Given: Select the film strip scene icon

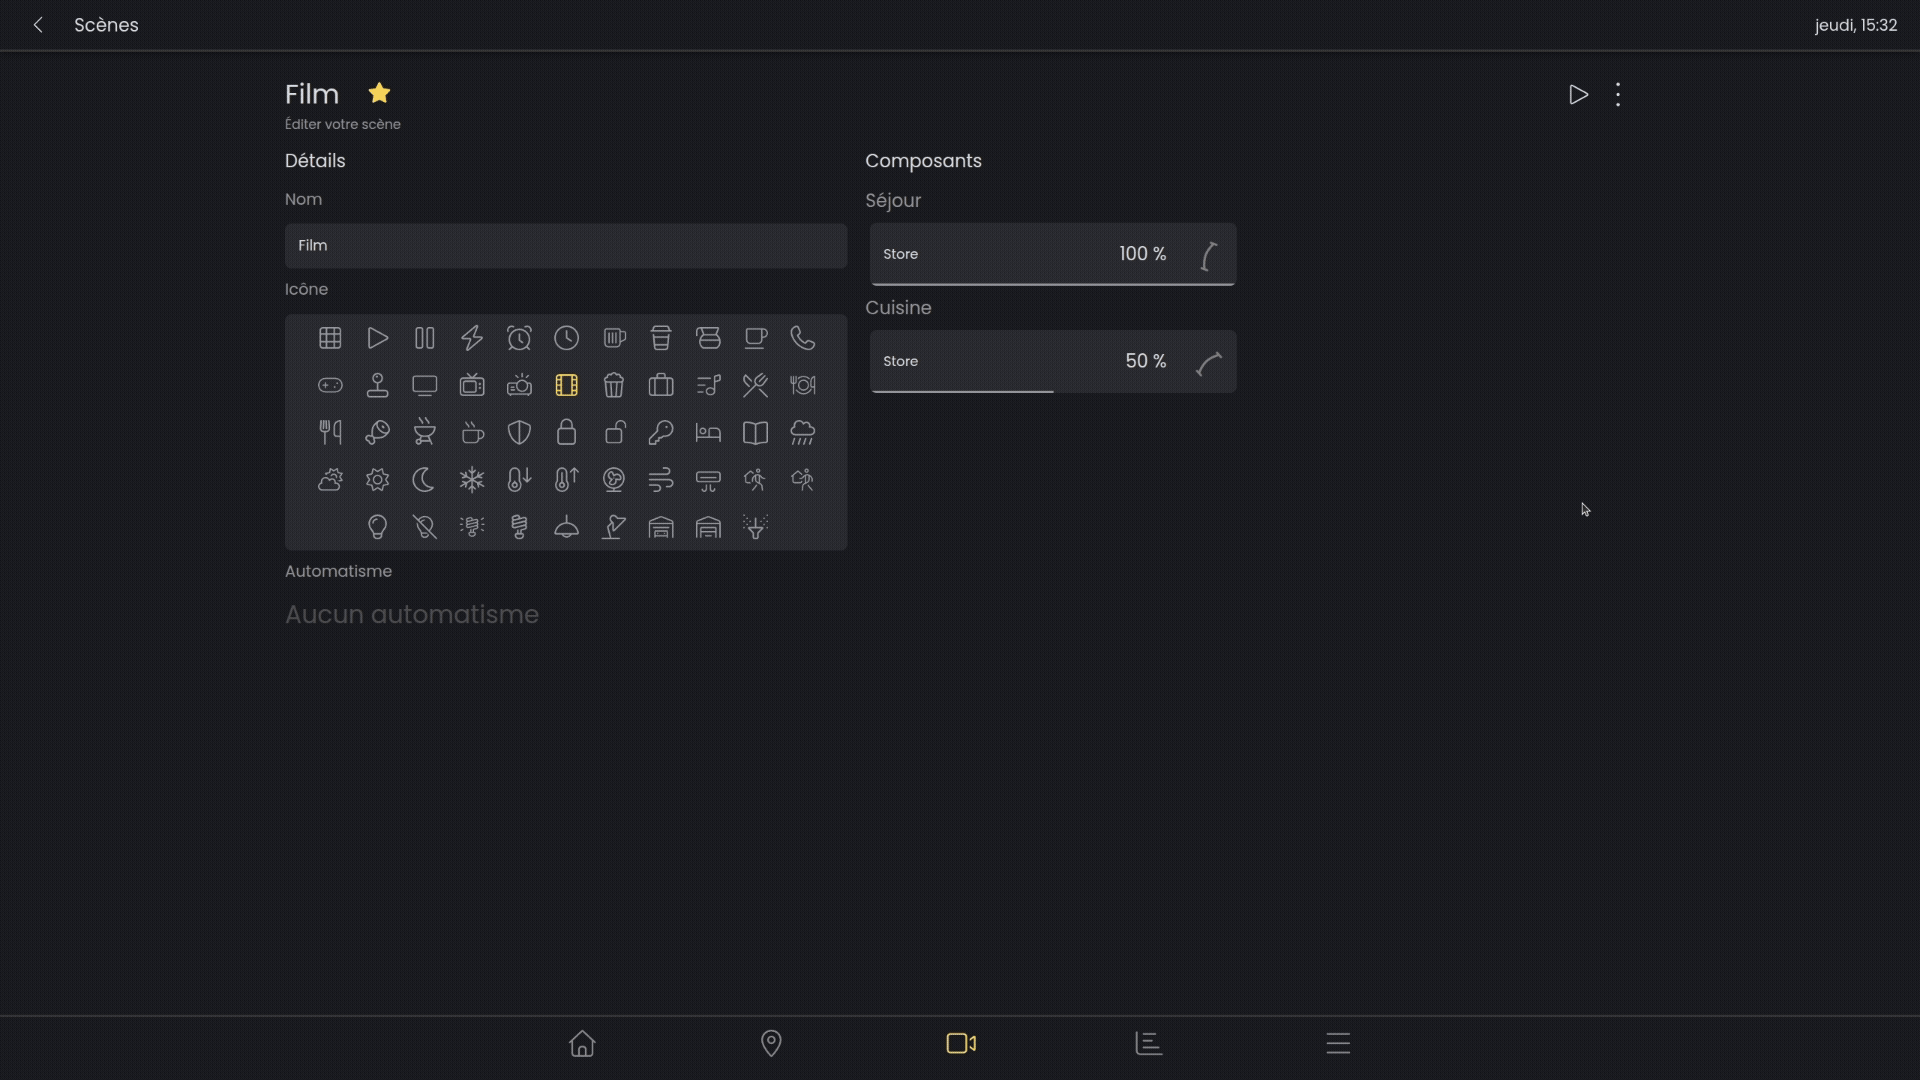Looking at the screenshot, I should [566, 385].
